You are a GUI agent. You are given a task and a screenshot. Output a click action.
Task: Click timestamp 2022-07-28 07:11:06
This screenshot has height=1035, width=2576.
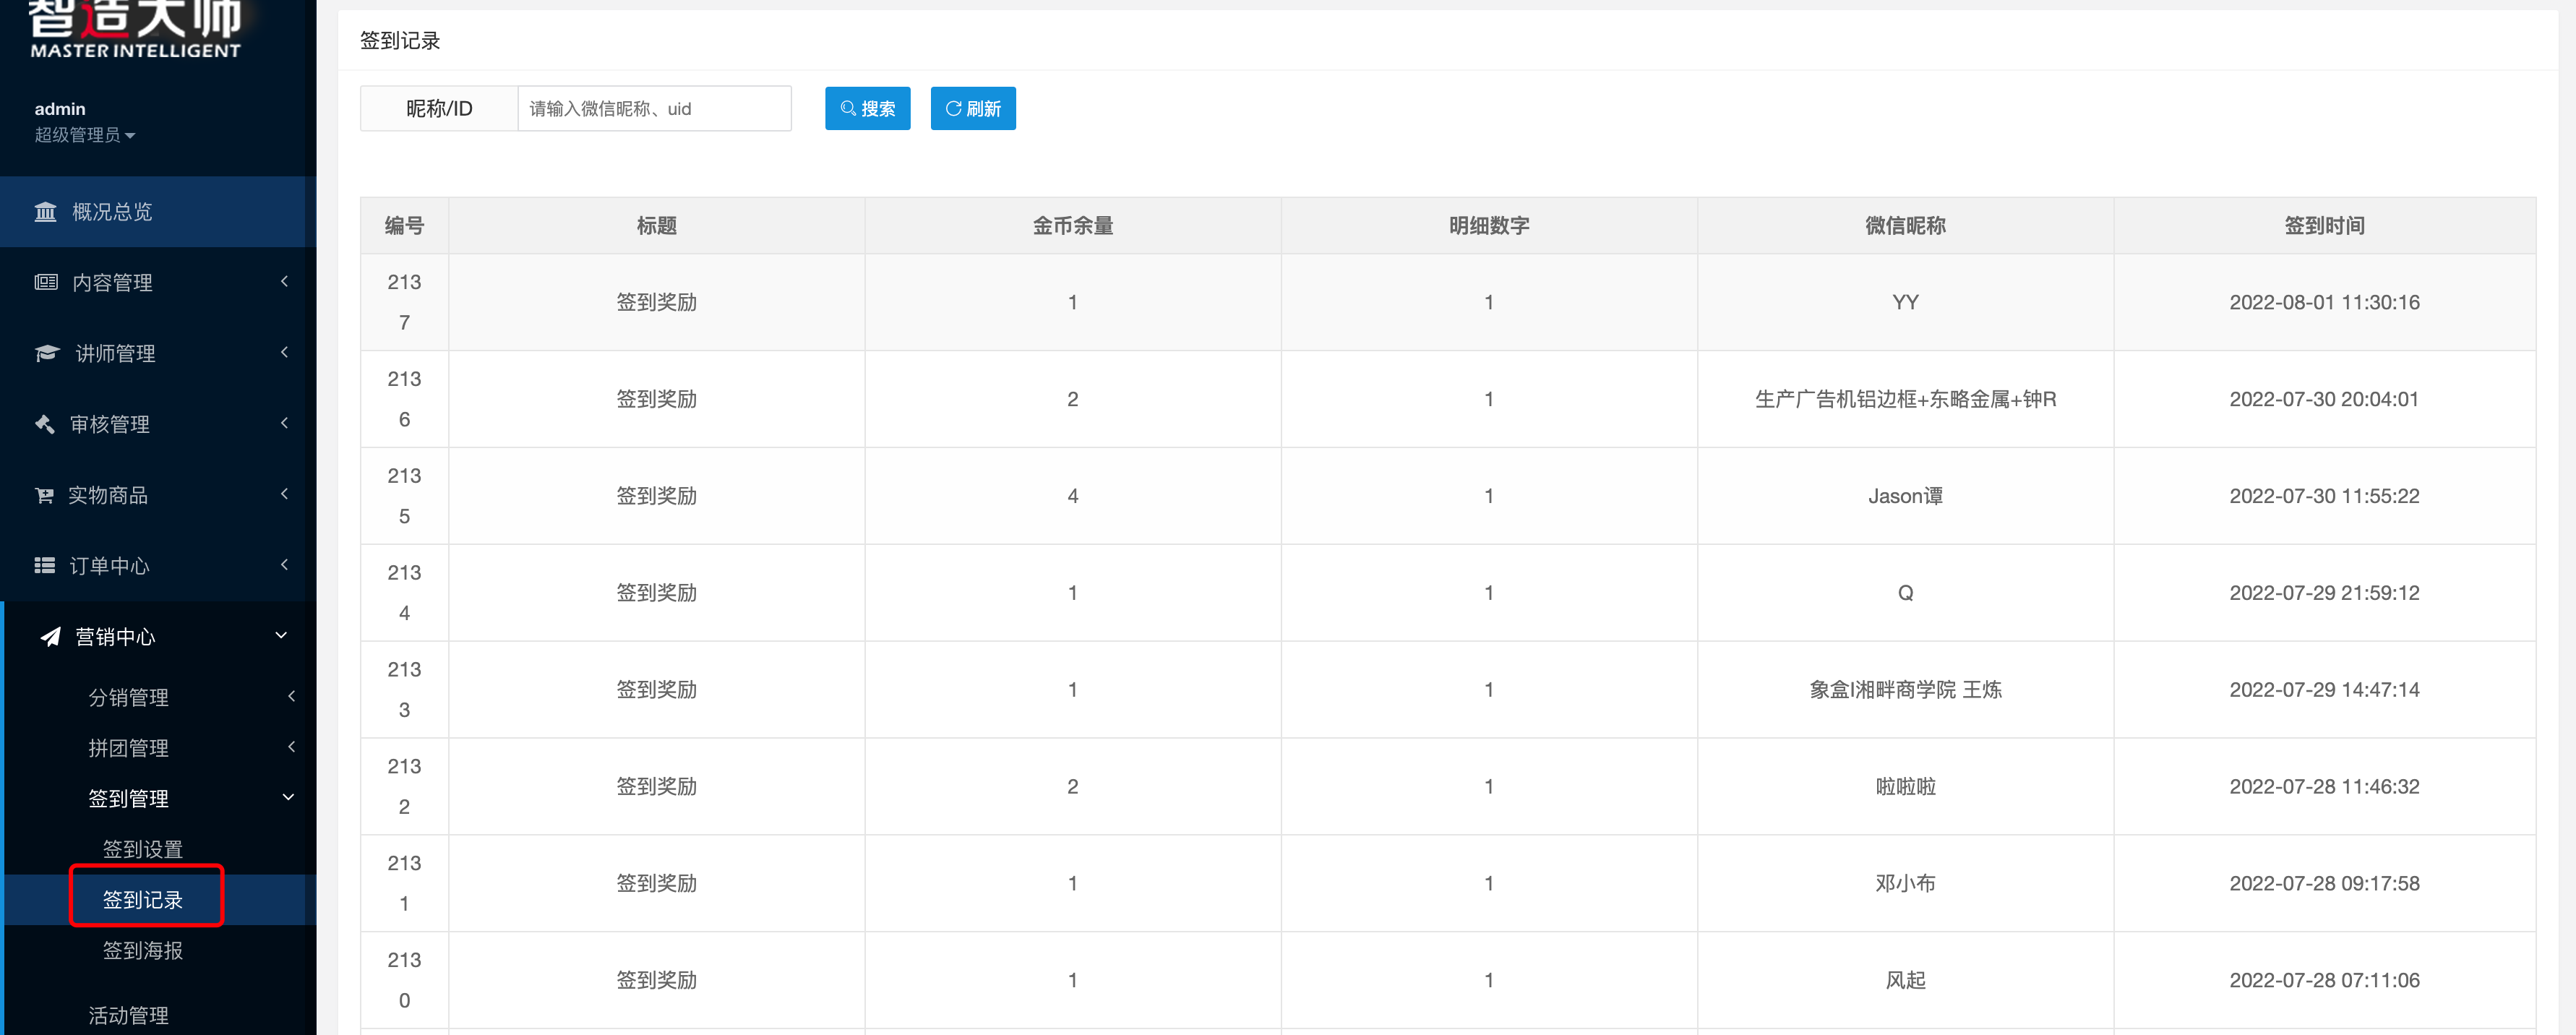pos(2324,981)
